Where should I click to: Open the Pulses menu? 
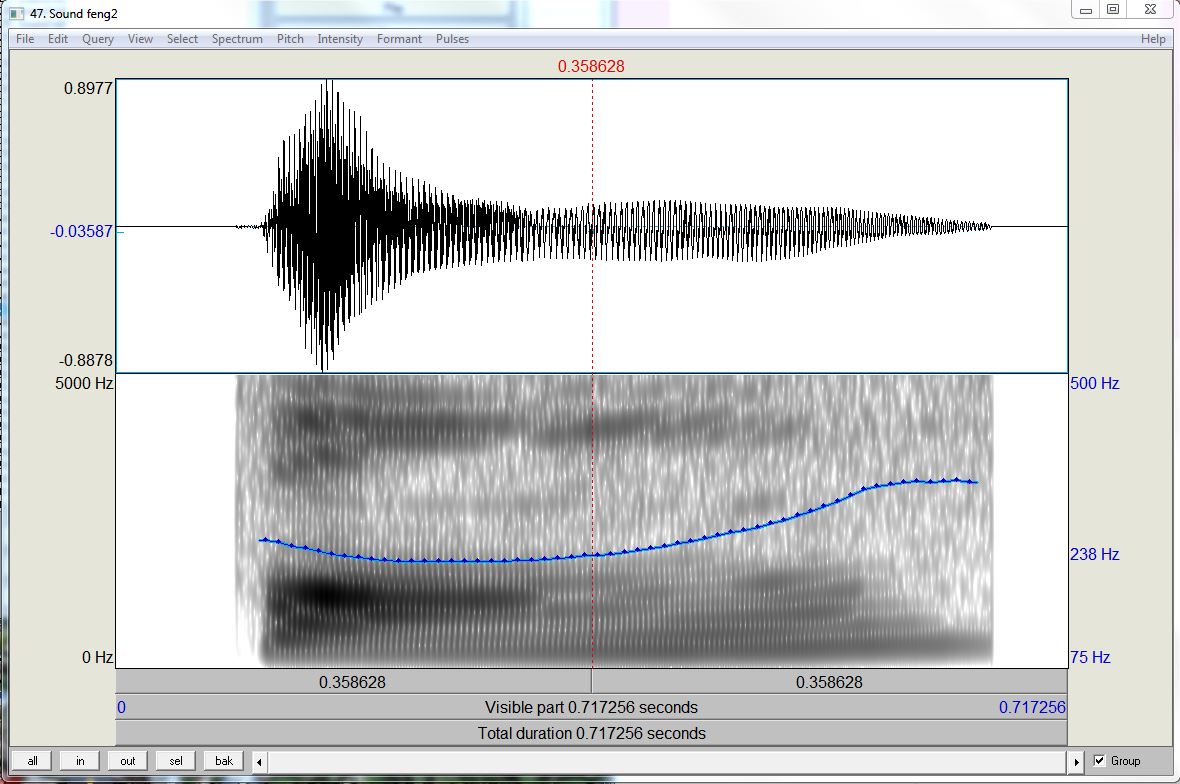452,38
